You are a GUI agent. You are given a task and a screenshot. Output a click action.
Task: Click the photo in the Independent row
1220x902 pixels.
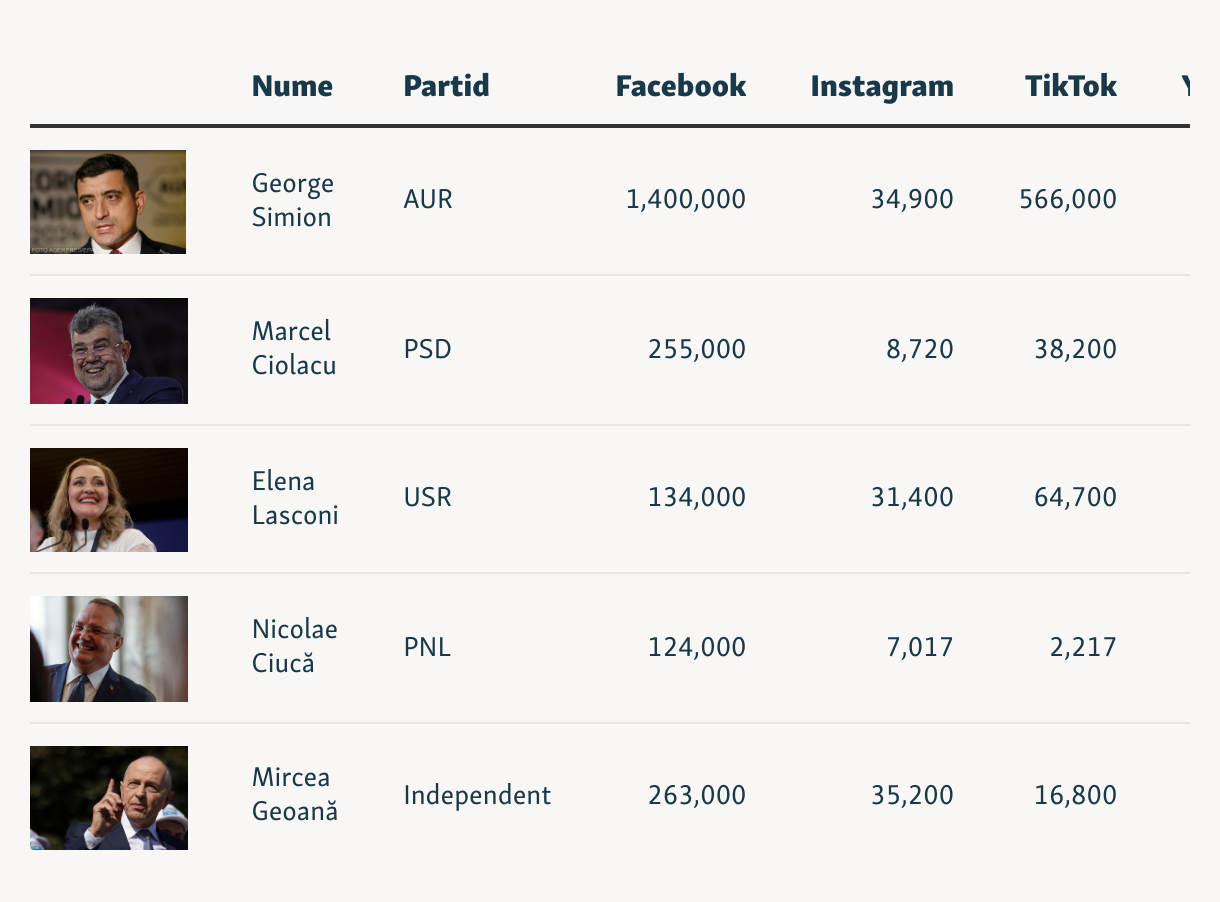[109, 798]
